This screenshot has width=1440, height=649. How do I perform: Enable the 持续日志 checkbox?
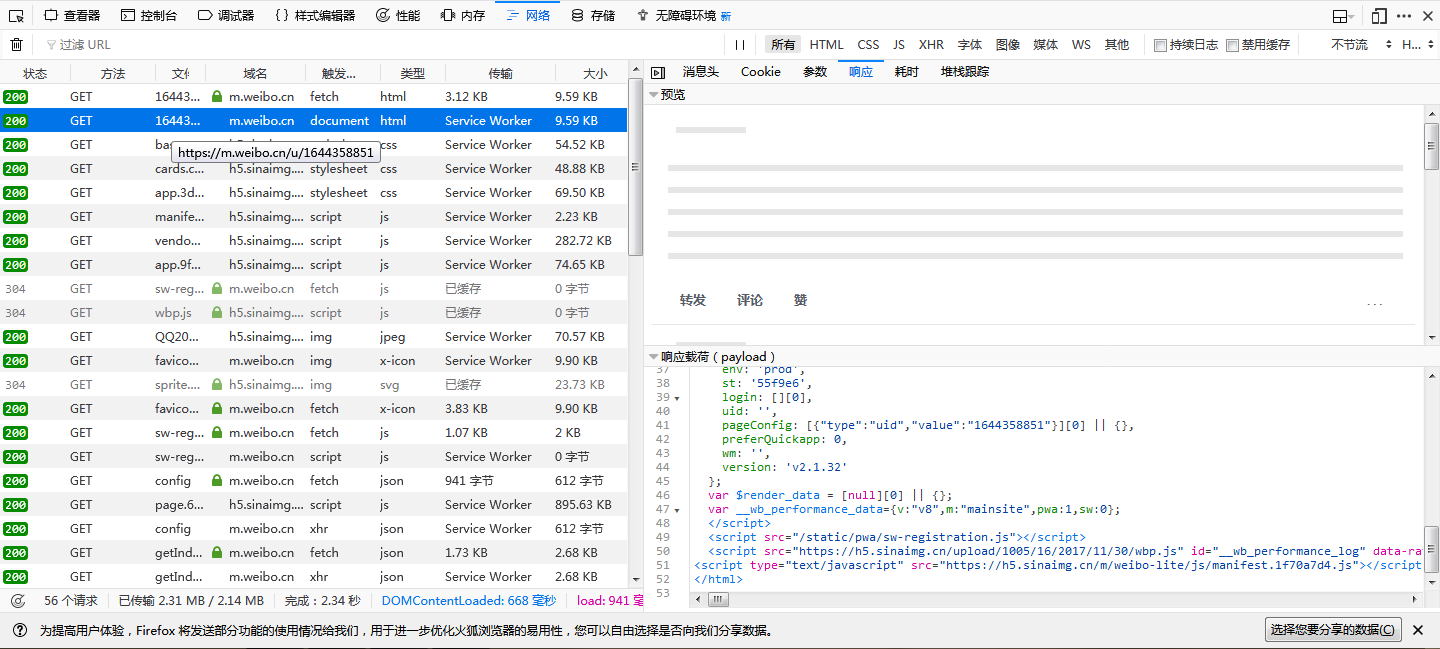click(x=1160, y=45)
